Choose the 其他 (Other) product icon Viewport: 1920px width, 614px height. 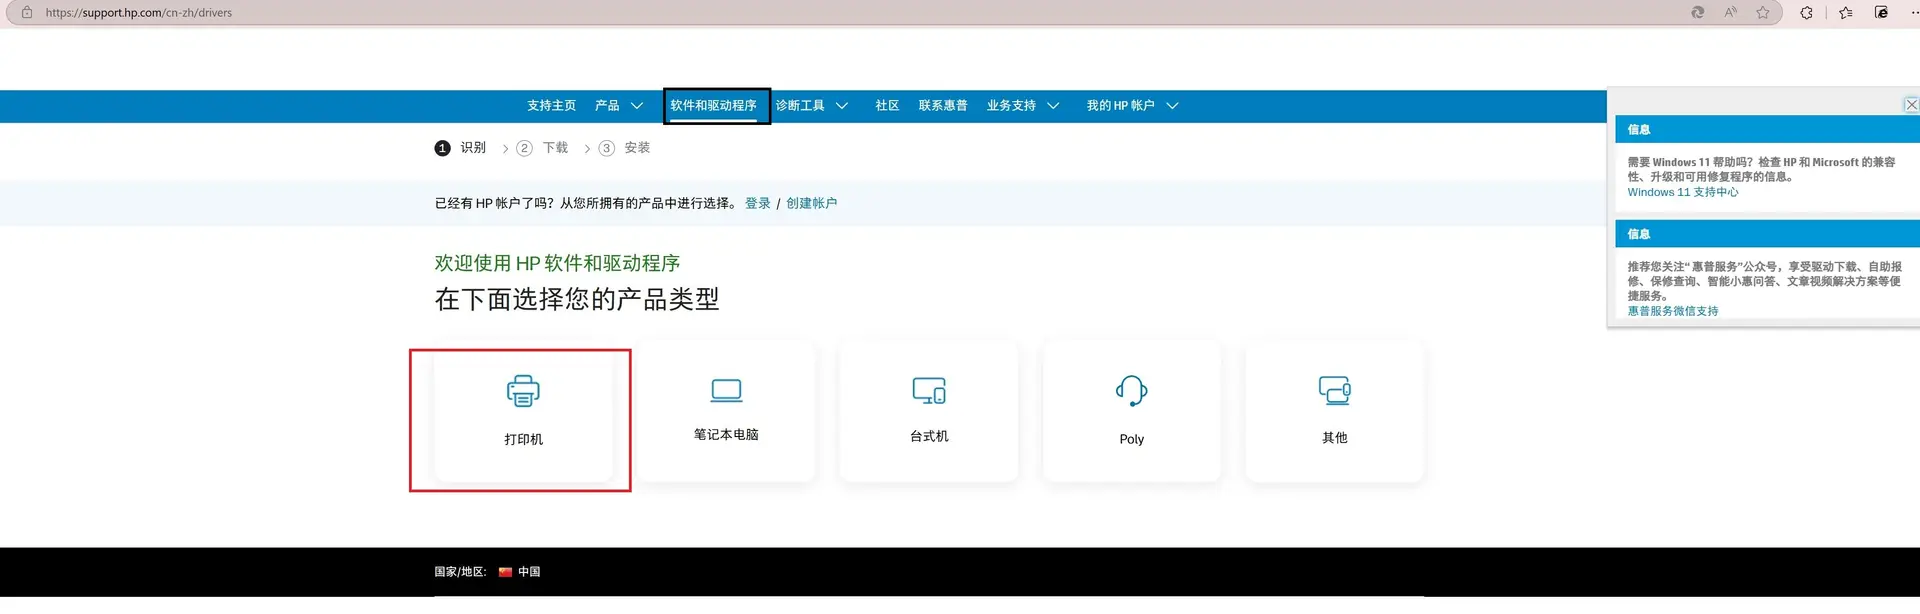tap(1334, 390)
